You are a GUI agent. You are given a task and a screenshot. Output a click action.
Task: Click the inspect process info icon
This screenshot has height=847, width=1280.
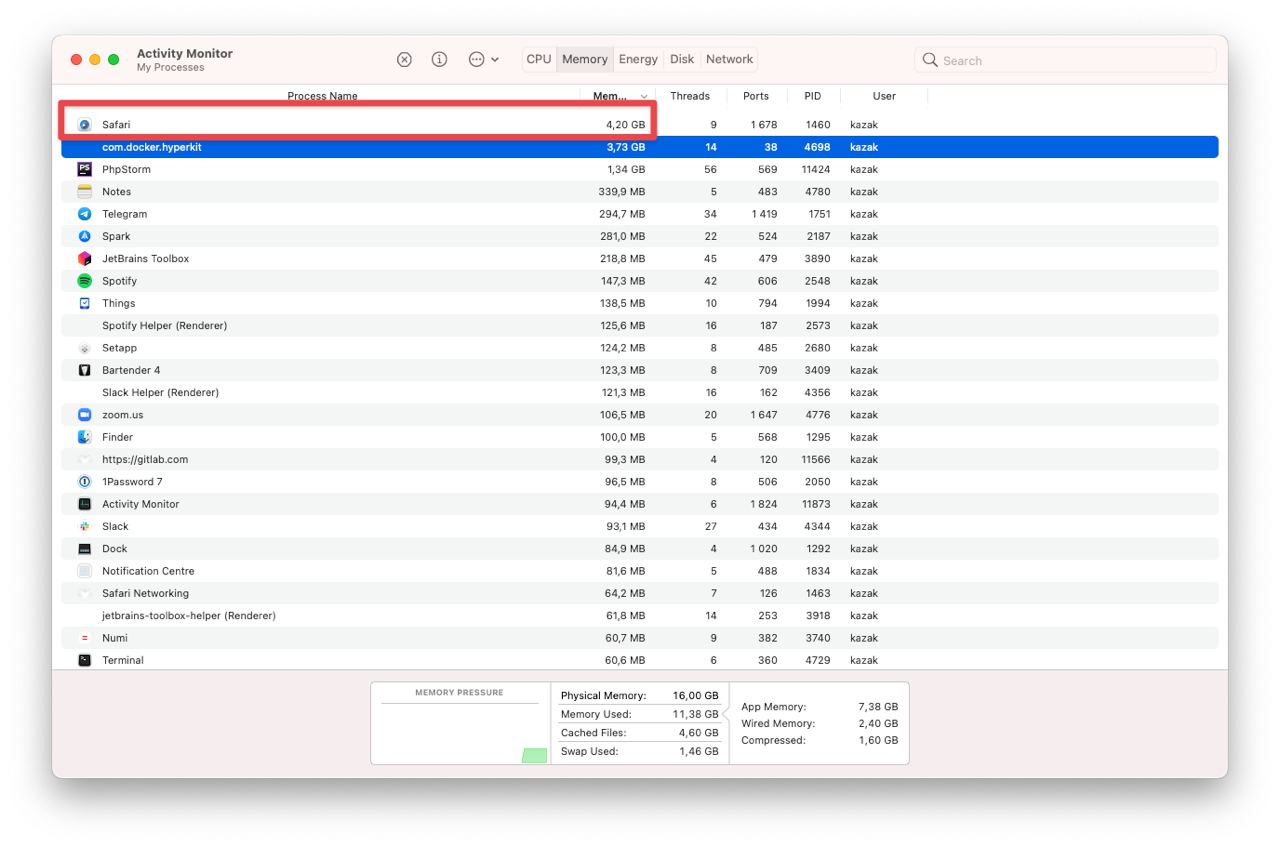[439, 60]
